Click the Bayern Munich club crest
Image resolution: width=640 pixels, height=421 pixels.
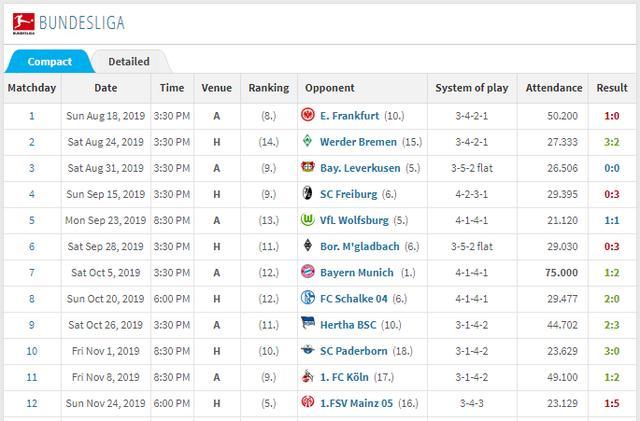point(308,272)
